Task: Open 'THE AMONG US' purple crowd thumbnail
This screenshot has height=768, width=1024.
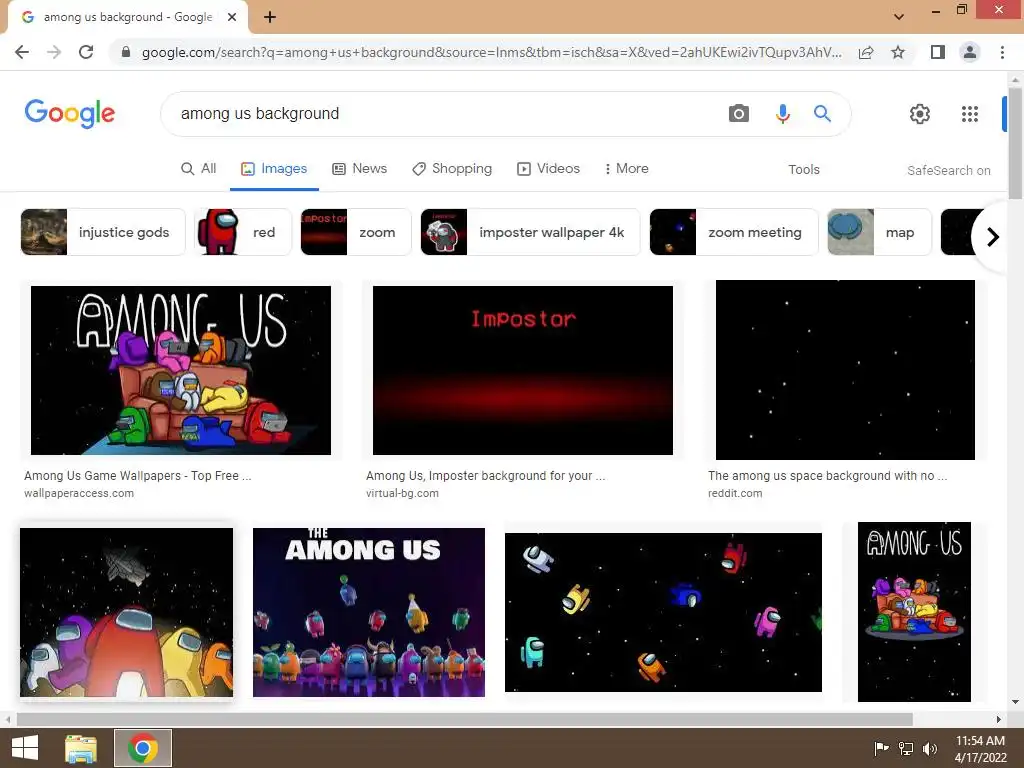Action: point(369,613)
